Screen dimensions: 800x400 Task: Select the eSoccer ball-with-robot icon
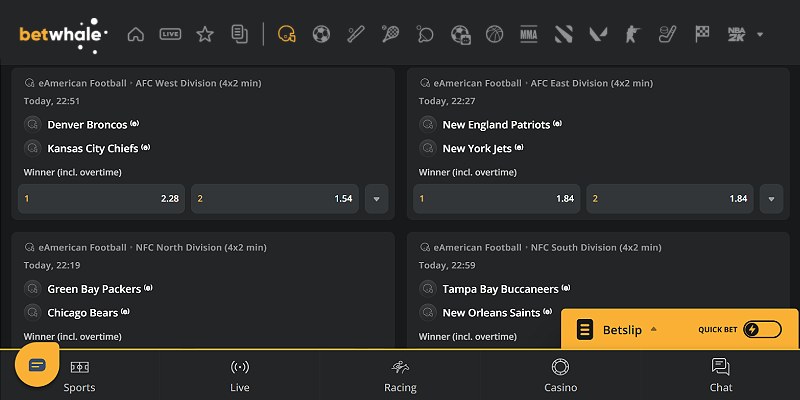460,35
